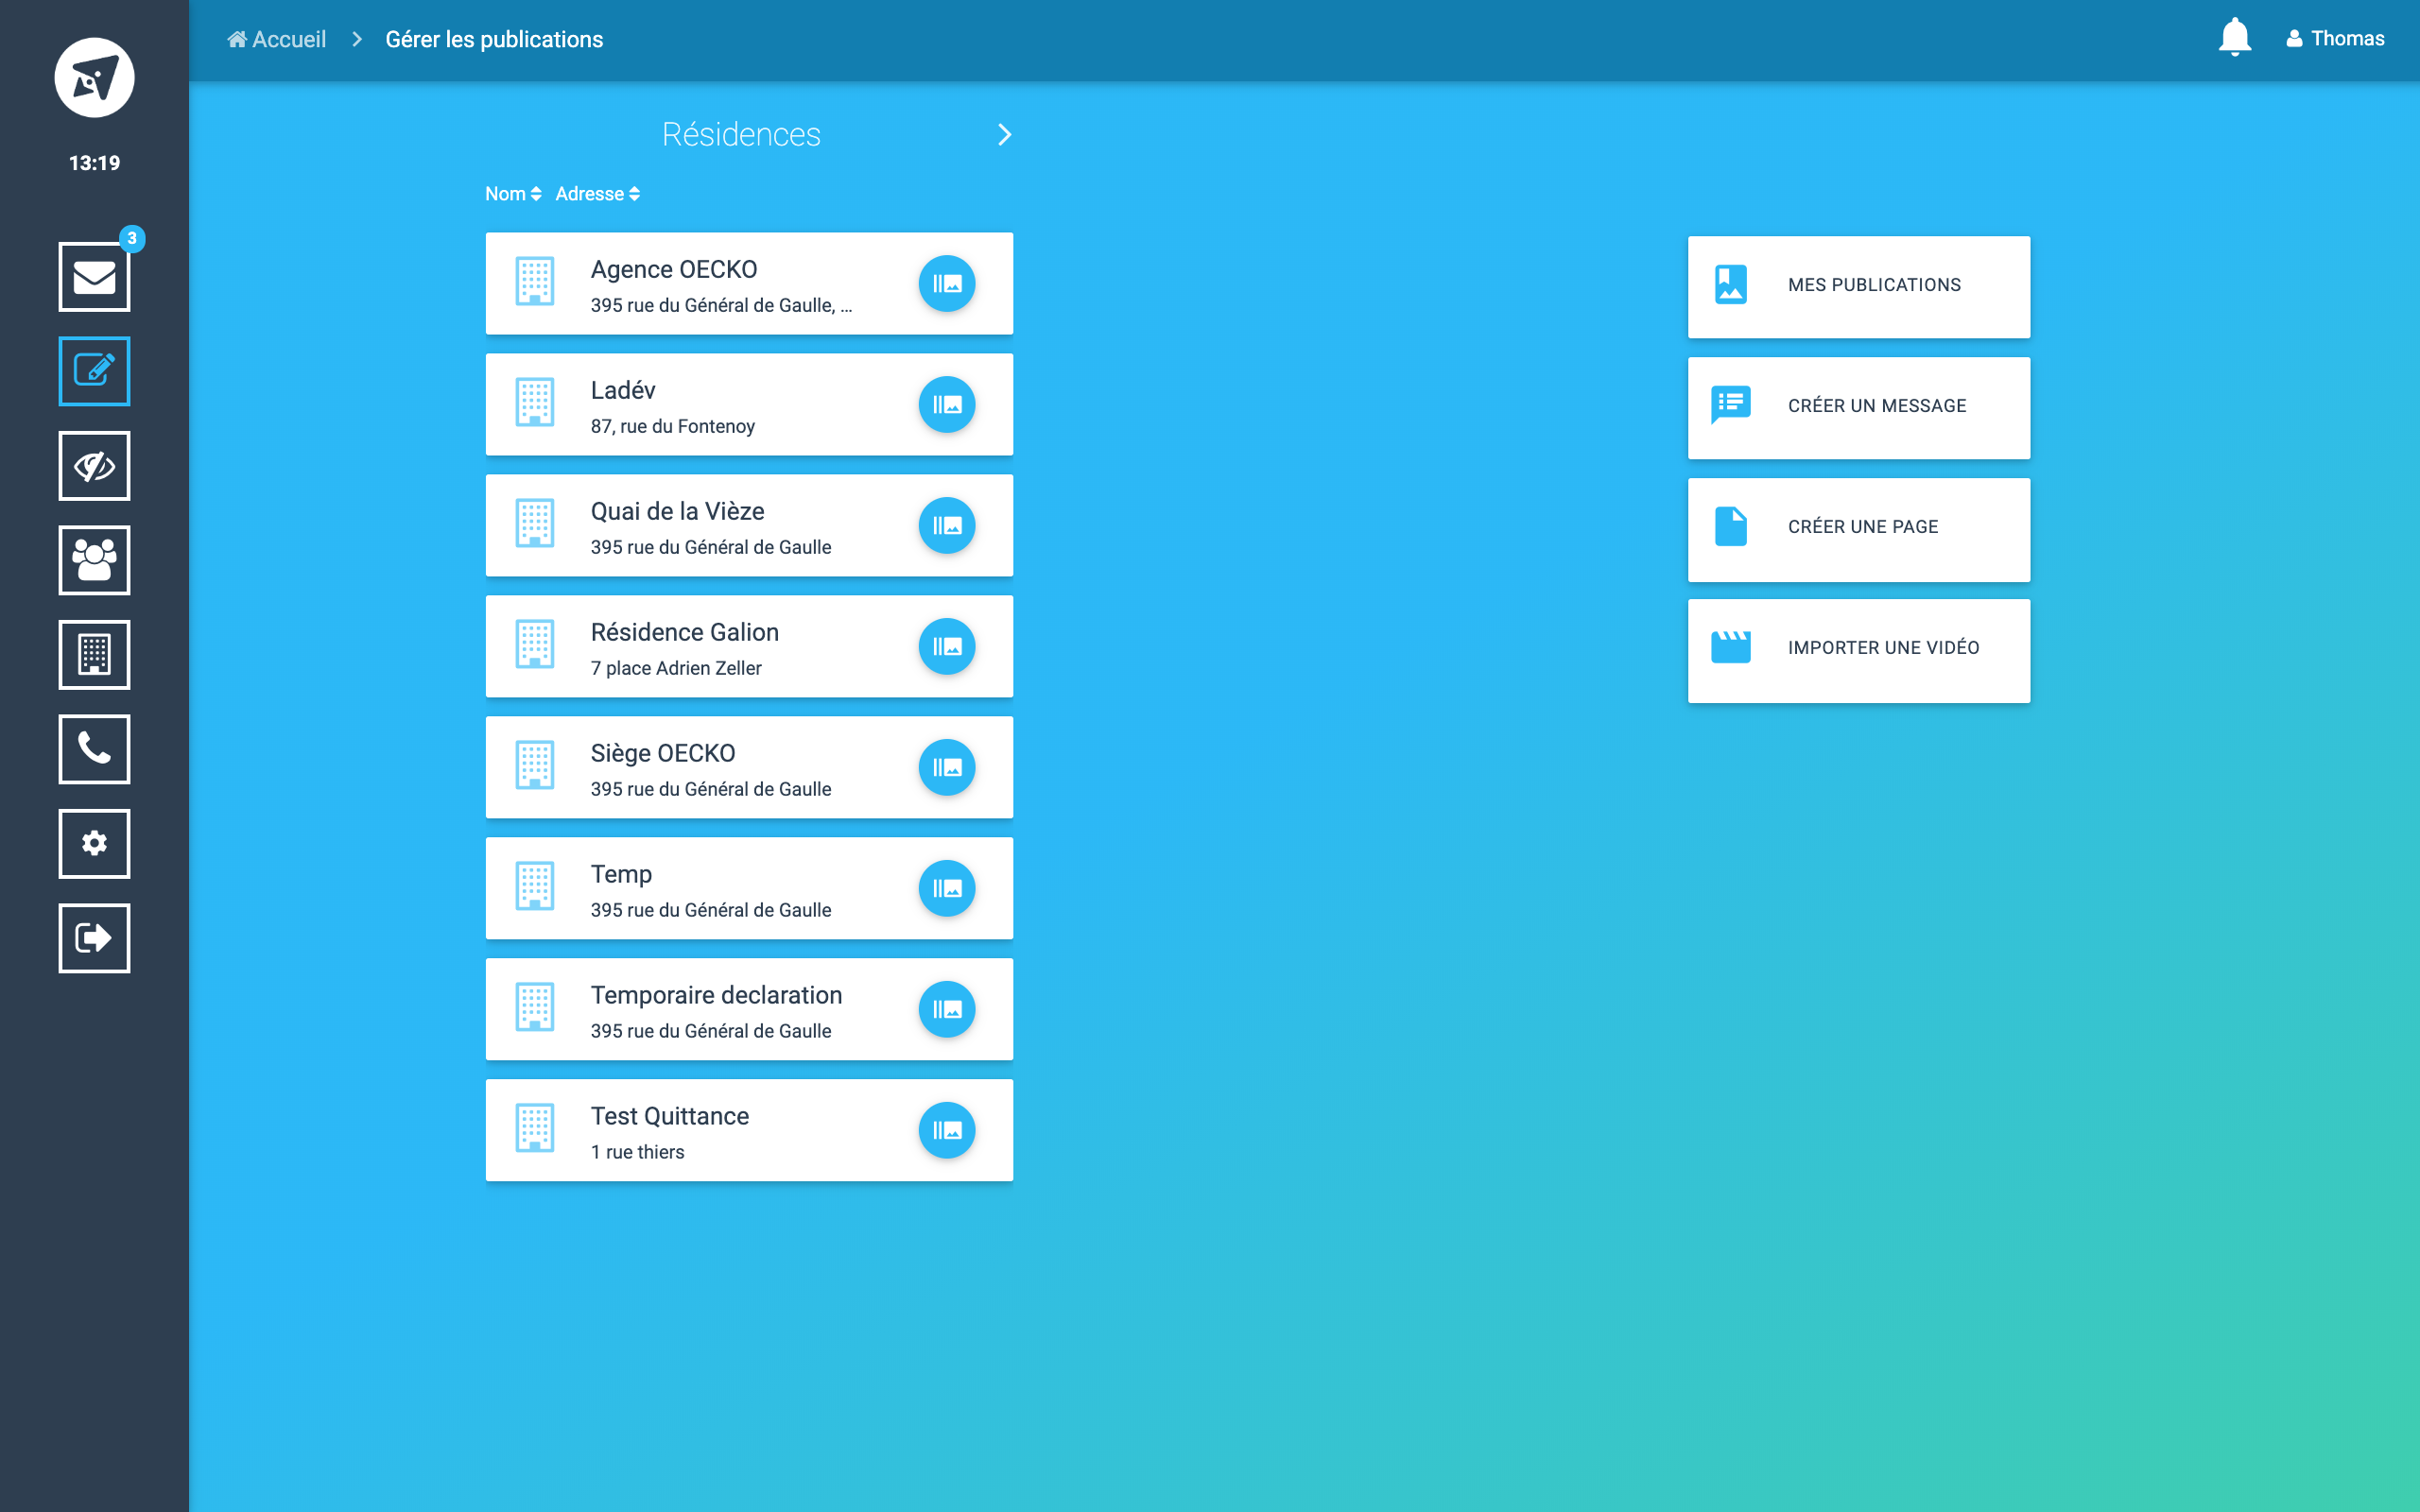Click the eye-slash visibility icon in sidebar
2420x1512 pixels.
pyautogui.click(x=94, y=466)
